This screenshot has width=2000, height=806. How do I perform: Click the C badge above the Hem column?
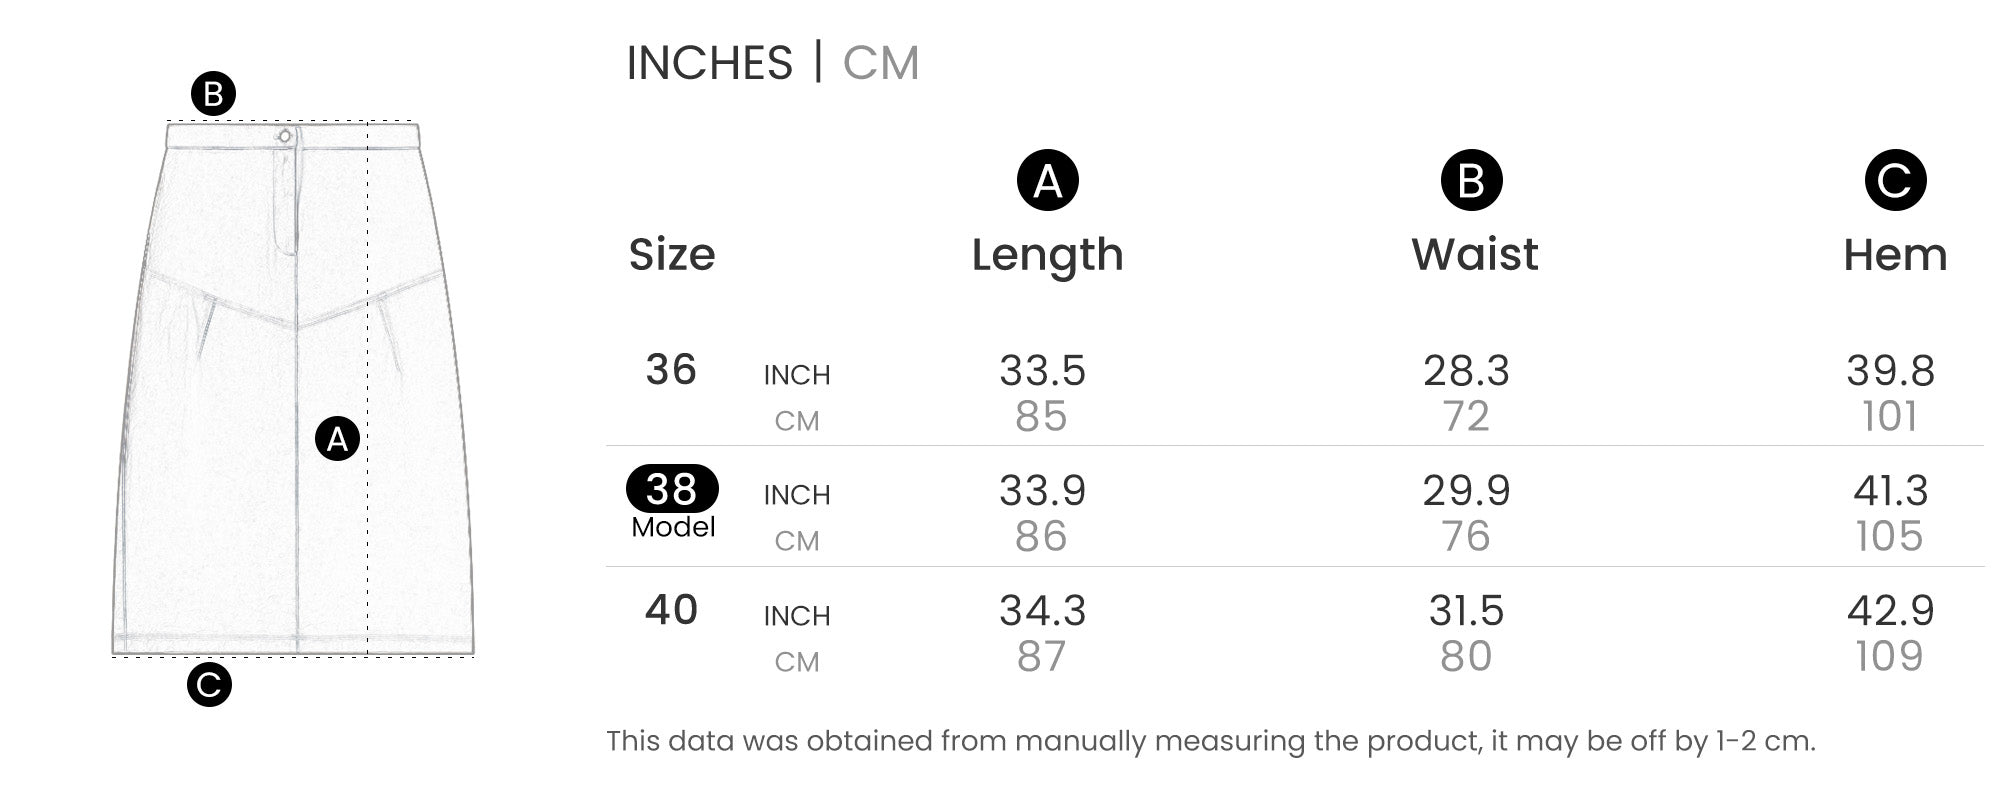click(x=1895, y=181)
